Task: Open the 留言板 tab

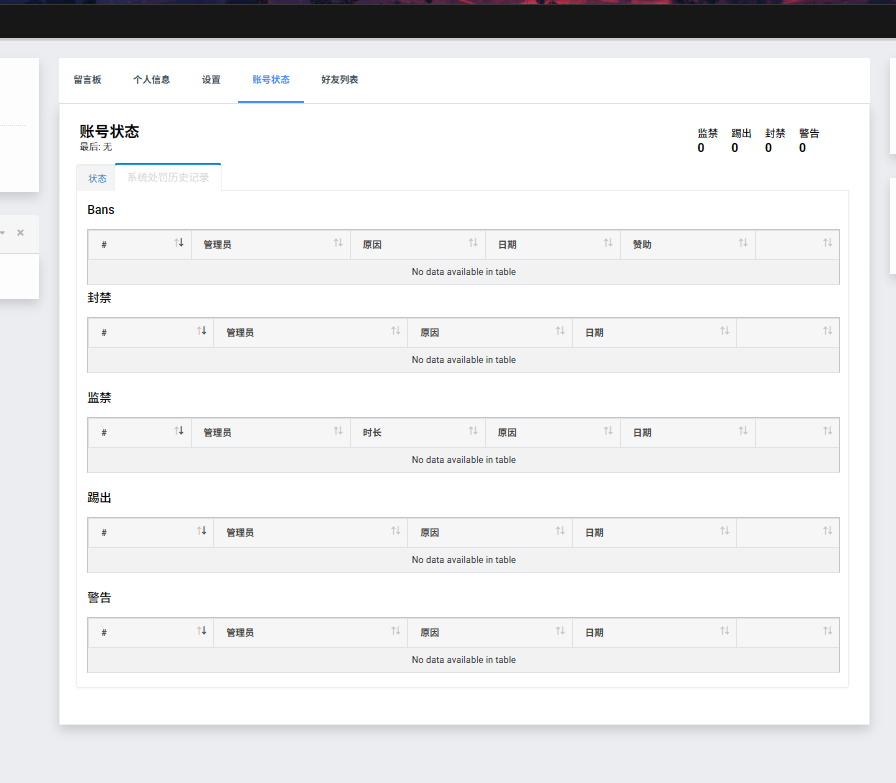Action: (87, 80)
